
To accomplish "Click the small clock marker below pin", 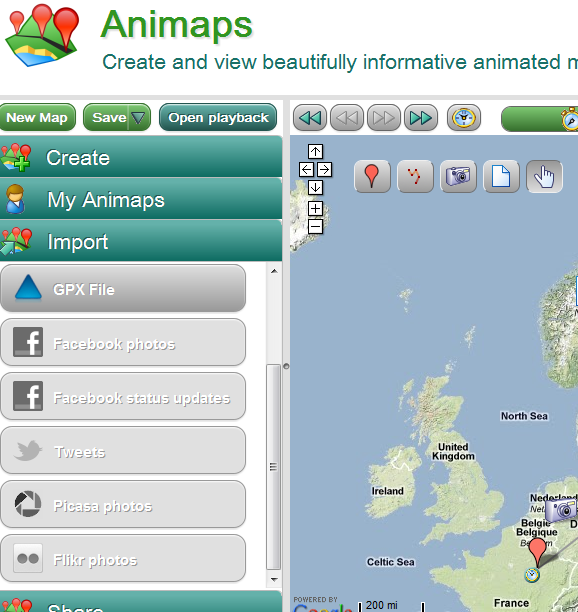I will point(532,575).
